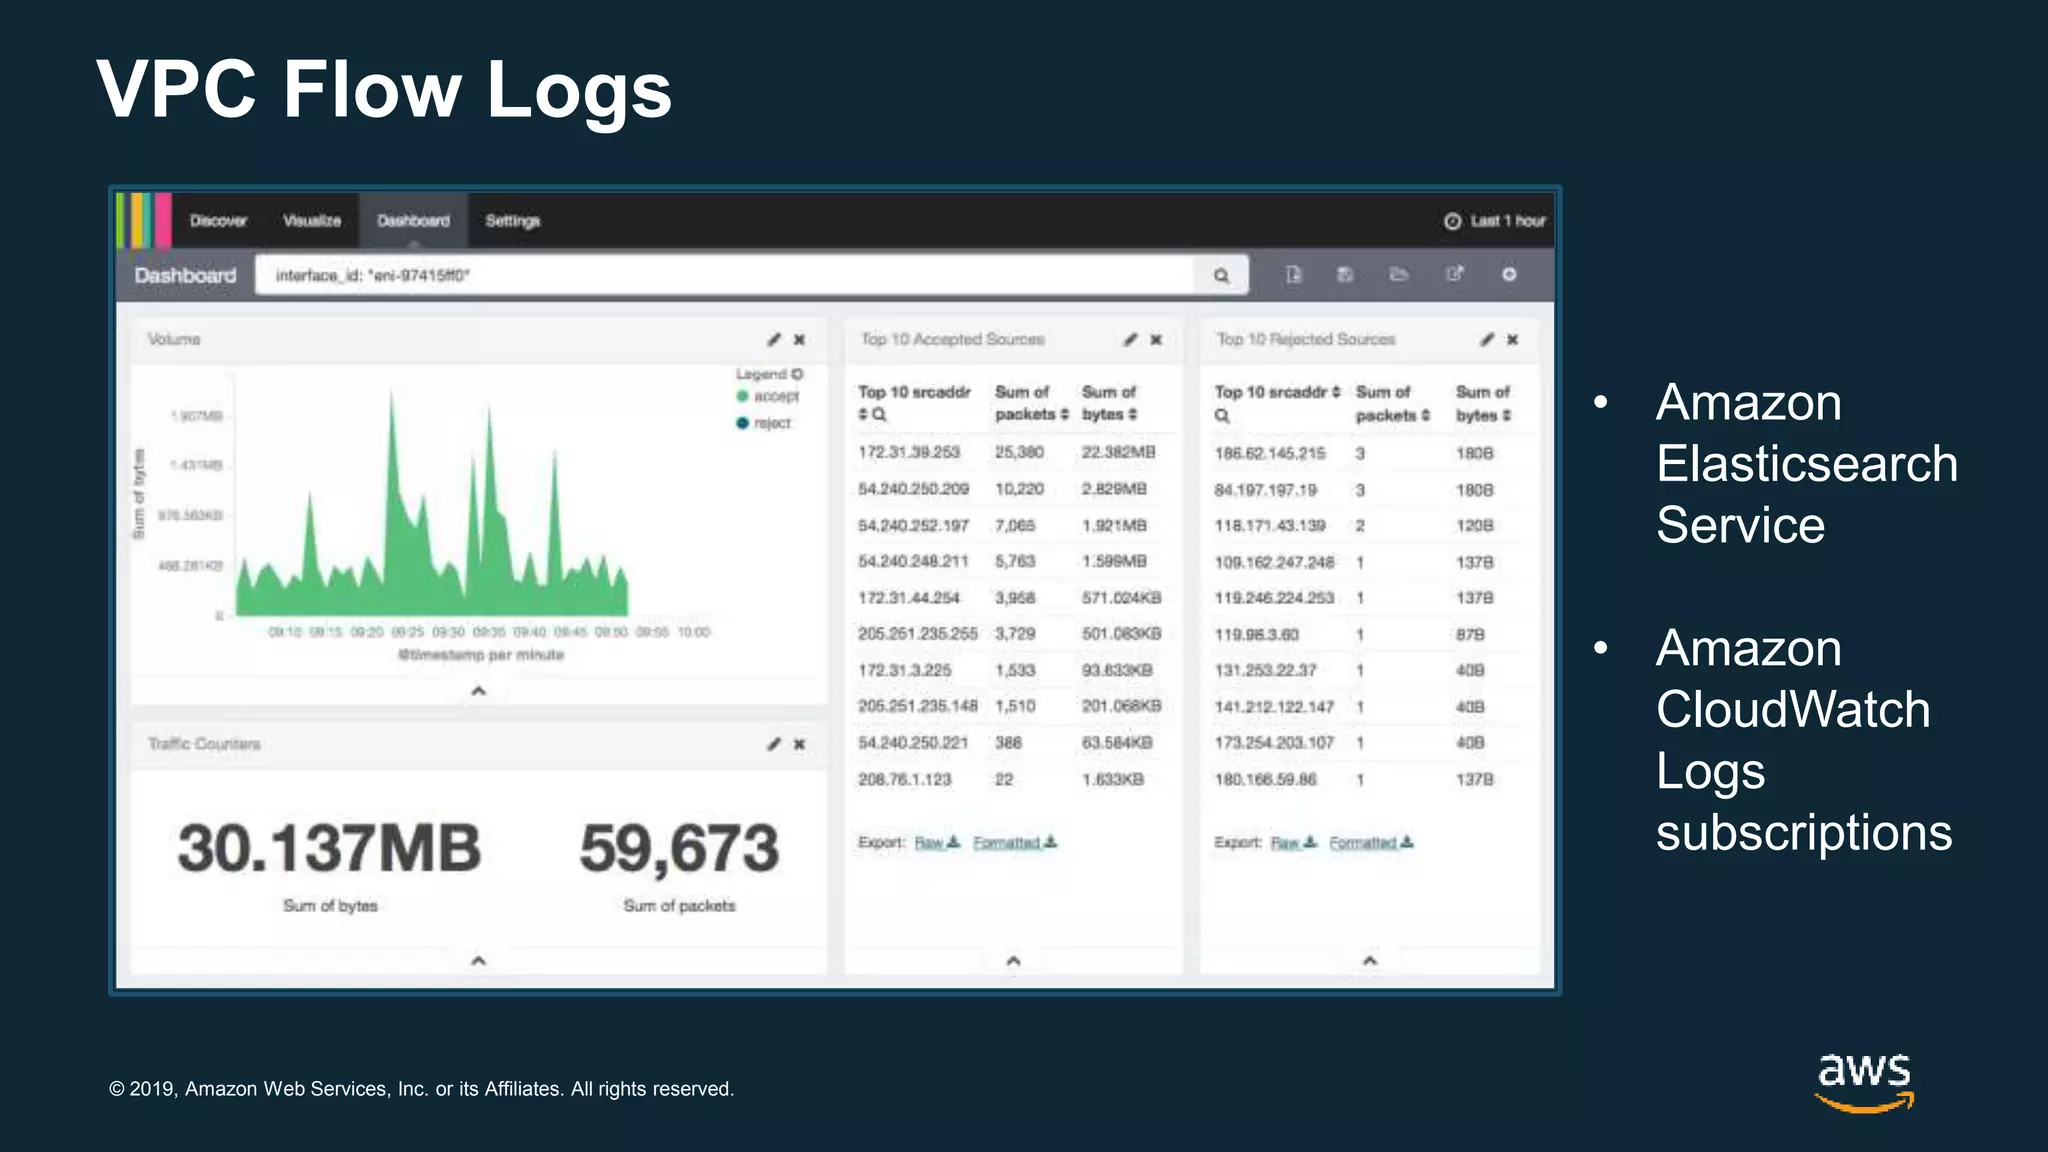2048x1152 pixels.
Task: Select rejected source 180.166.59.86
Action: coord(1265,780)
